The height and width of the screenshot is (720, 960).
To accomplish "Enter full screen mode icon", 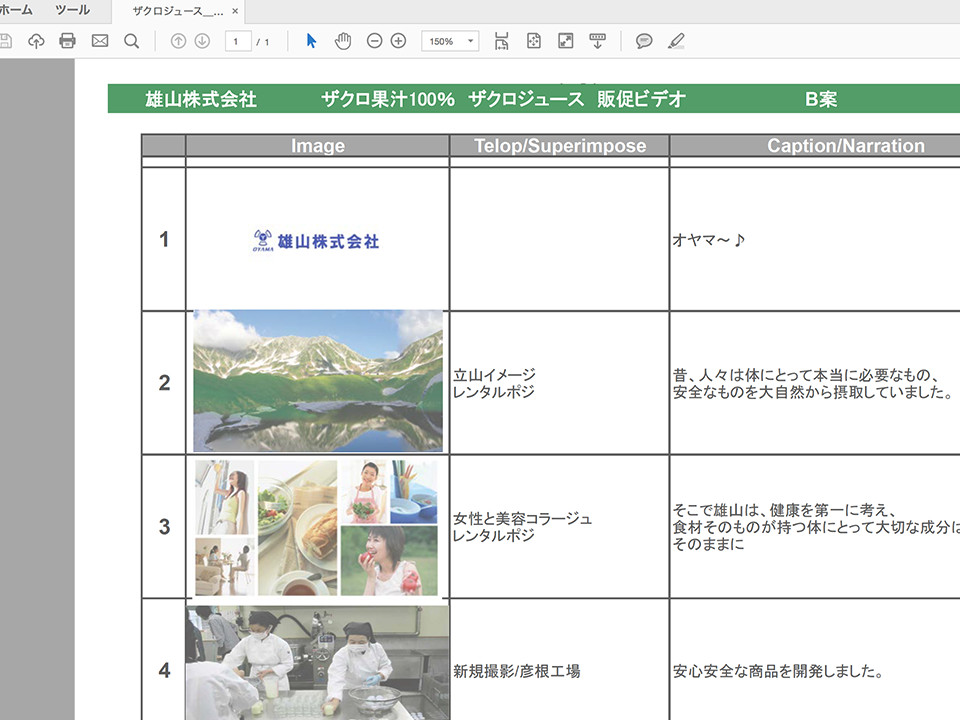I will point(566,41).
